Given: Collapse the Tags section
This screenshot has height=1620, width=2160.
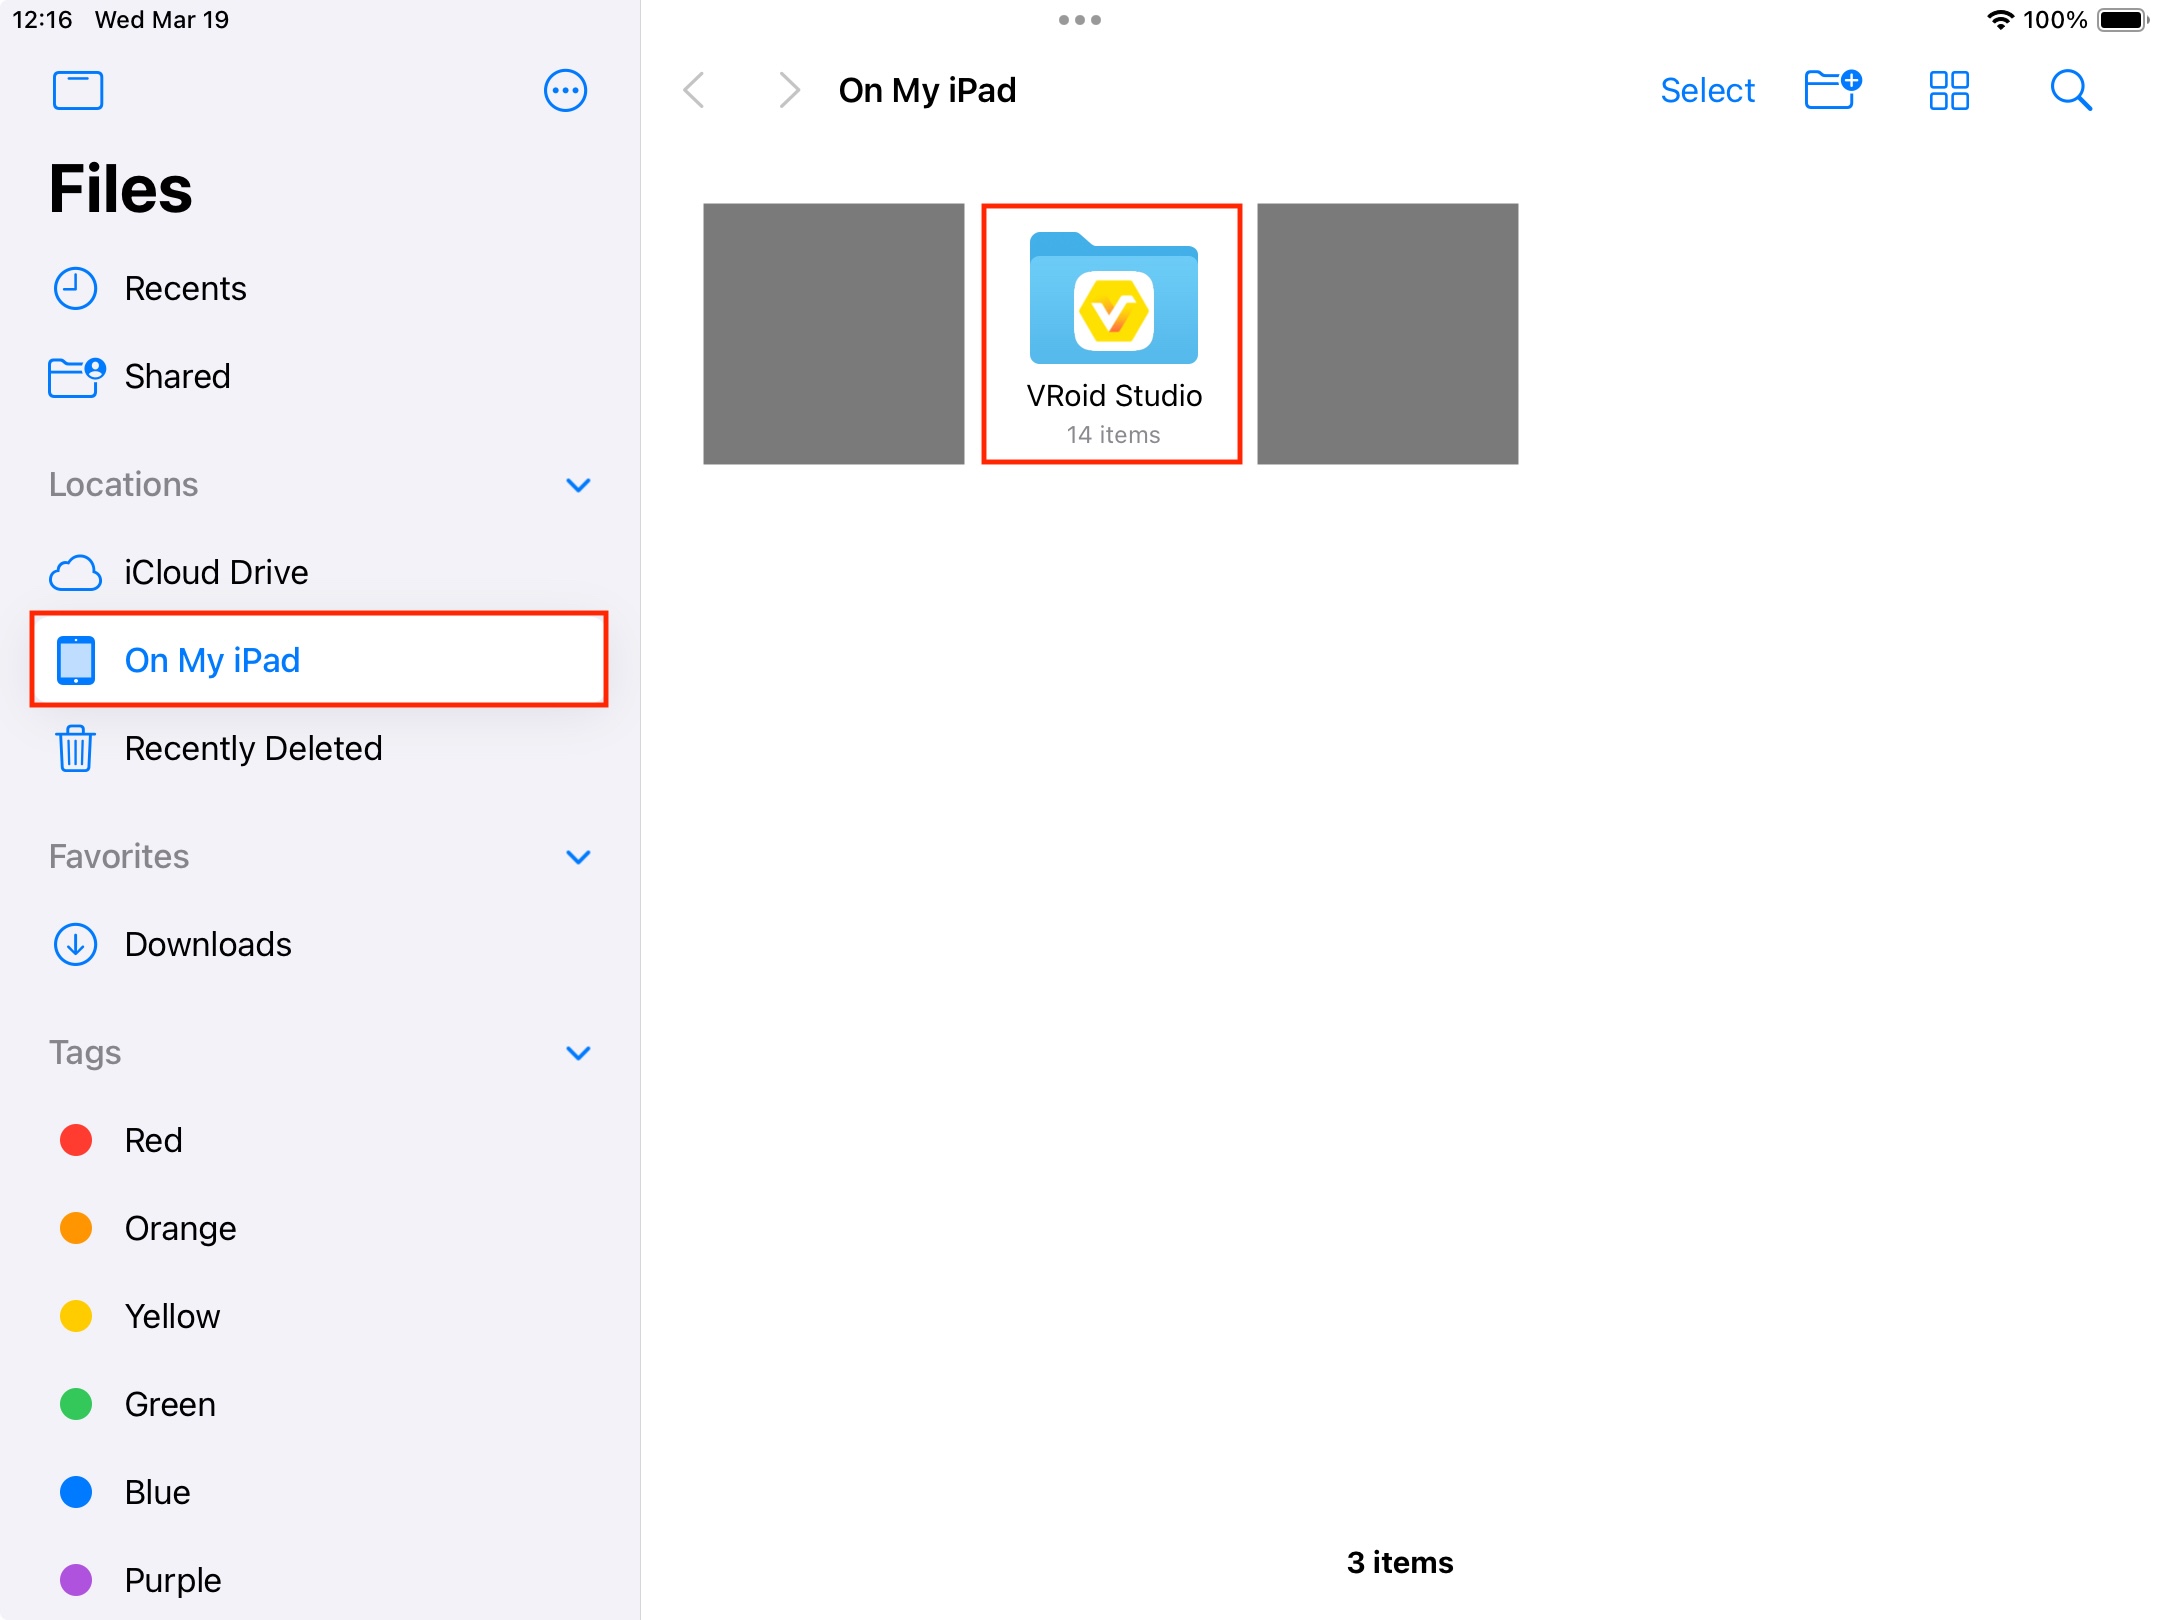Looking at the screenshot, I should (x=578, y=1053).
